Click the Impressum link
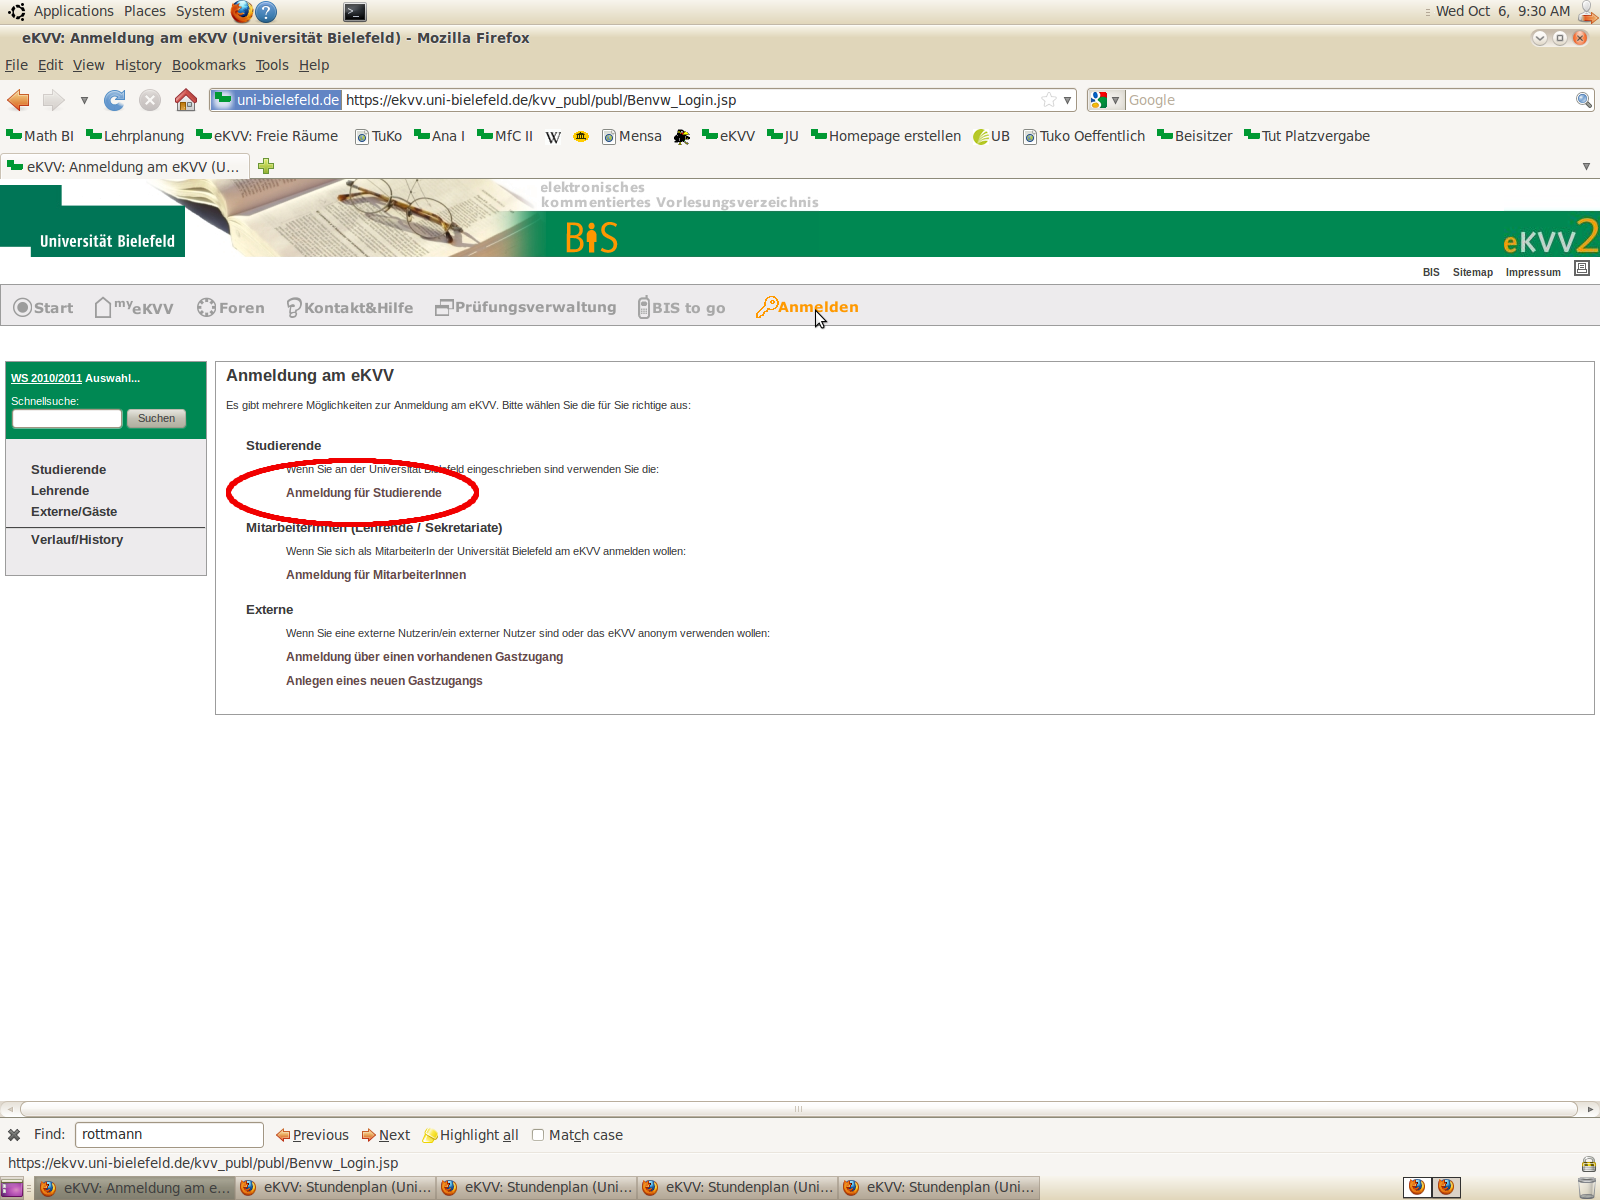 coord(1533,272)
